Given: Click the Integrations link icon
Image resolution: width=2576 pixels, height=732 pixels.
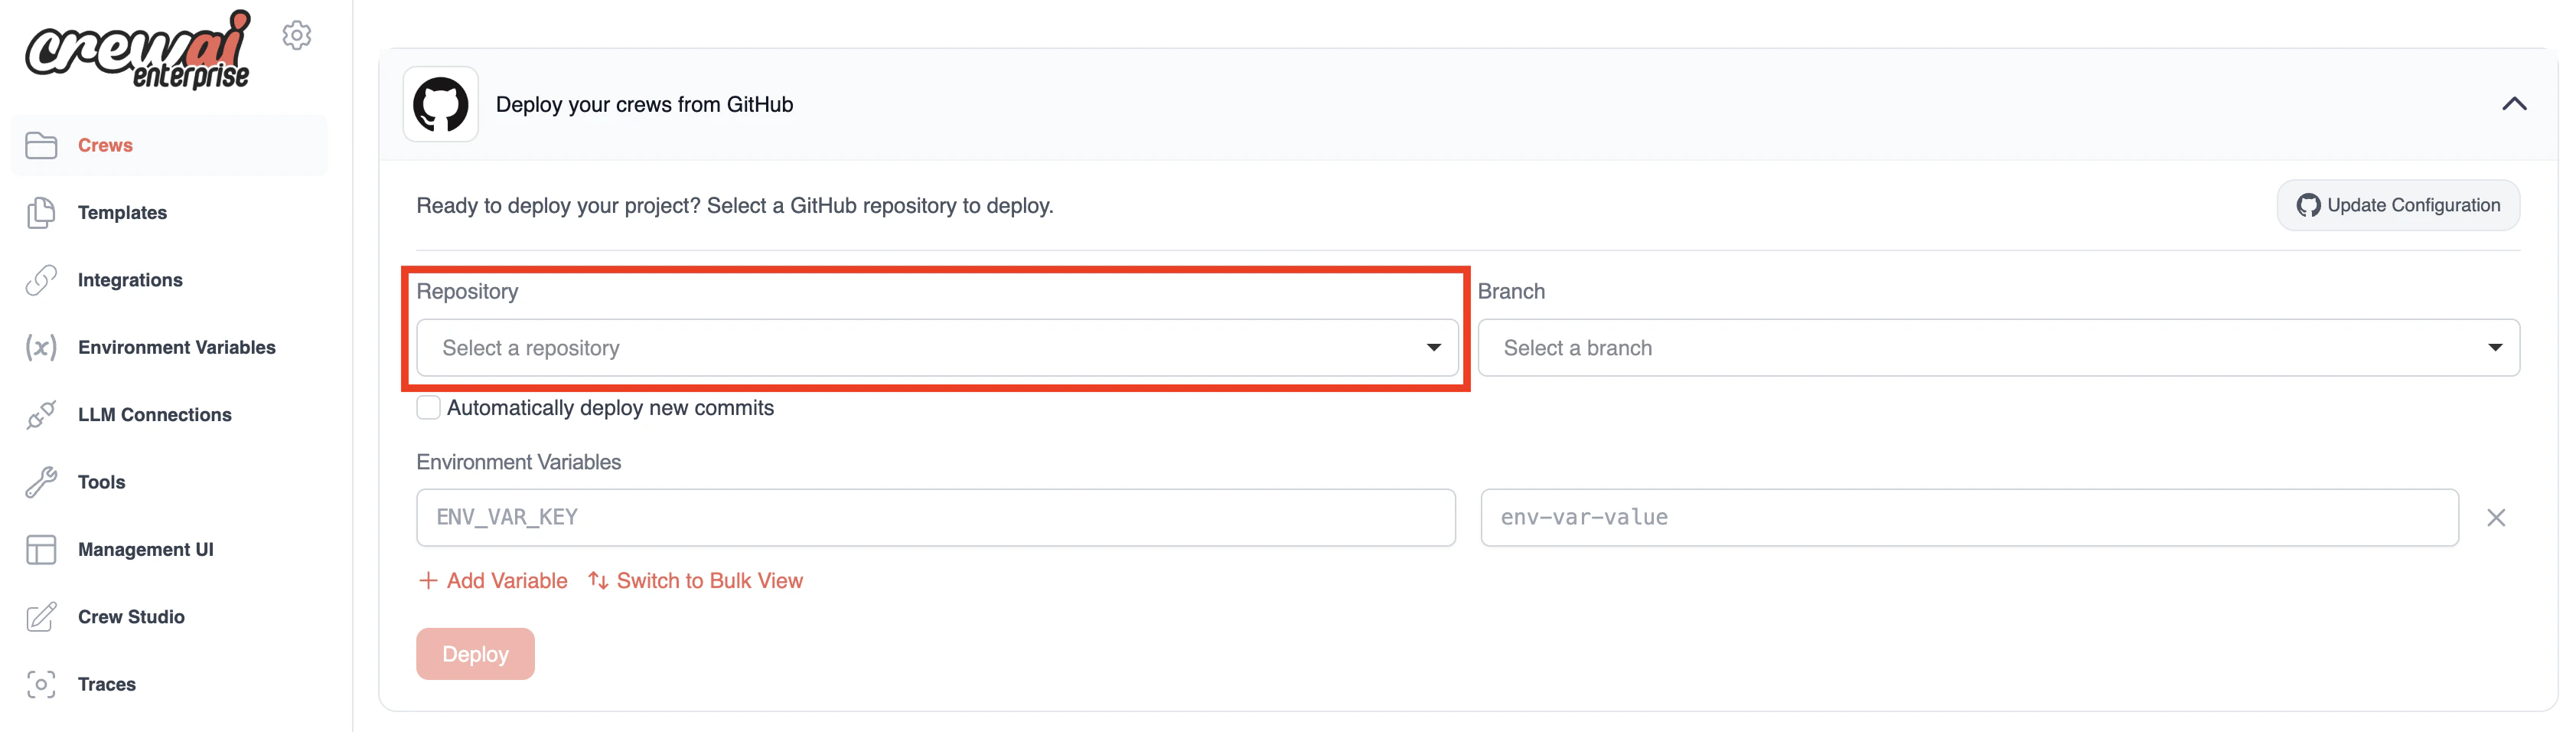Looking at the screenshot, I should [x=41, y=280].
